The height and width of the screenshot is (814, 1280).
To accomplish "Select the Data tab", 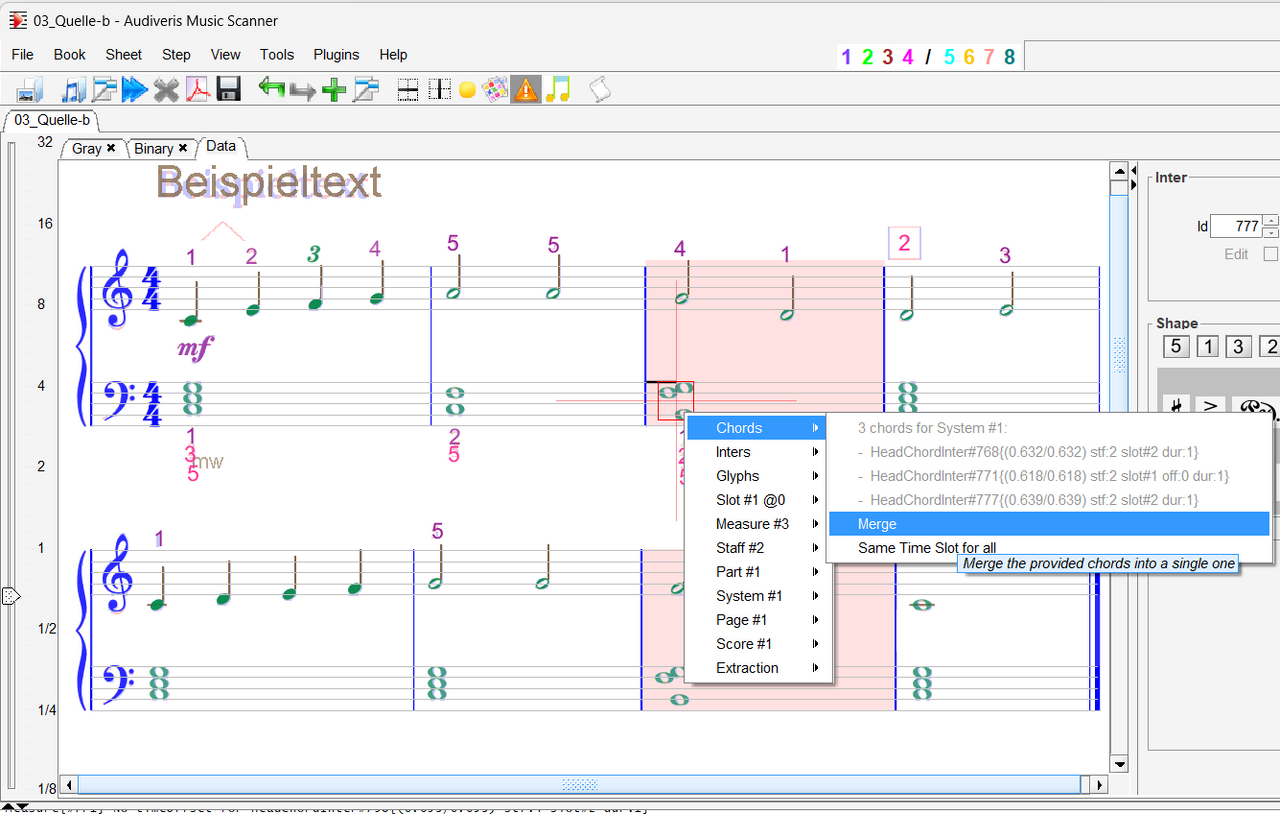I will click(x=221, y=146).
